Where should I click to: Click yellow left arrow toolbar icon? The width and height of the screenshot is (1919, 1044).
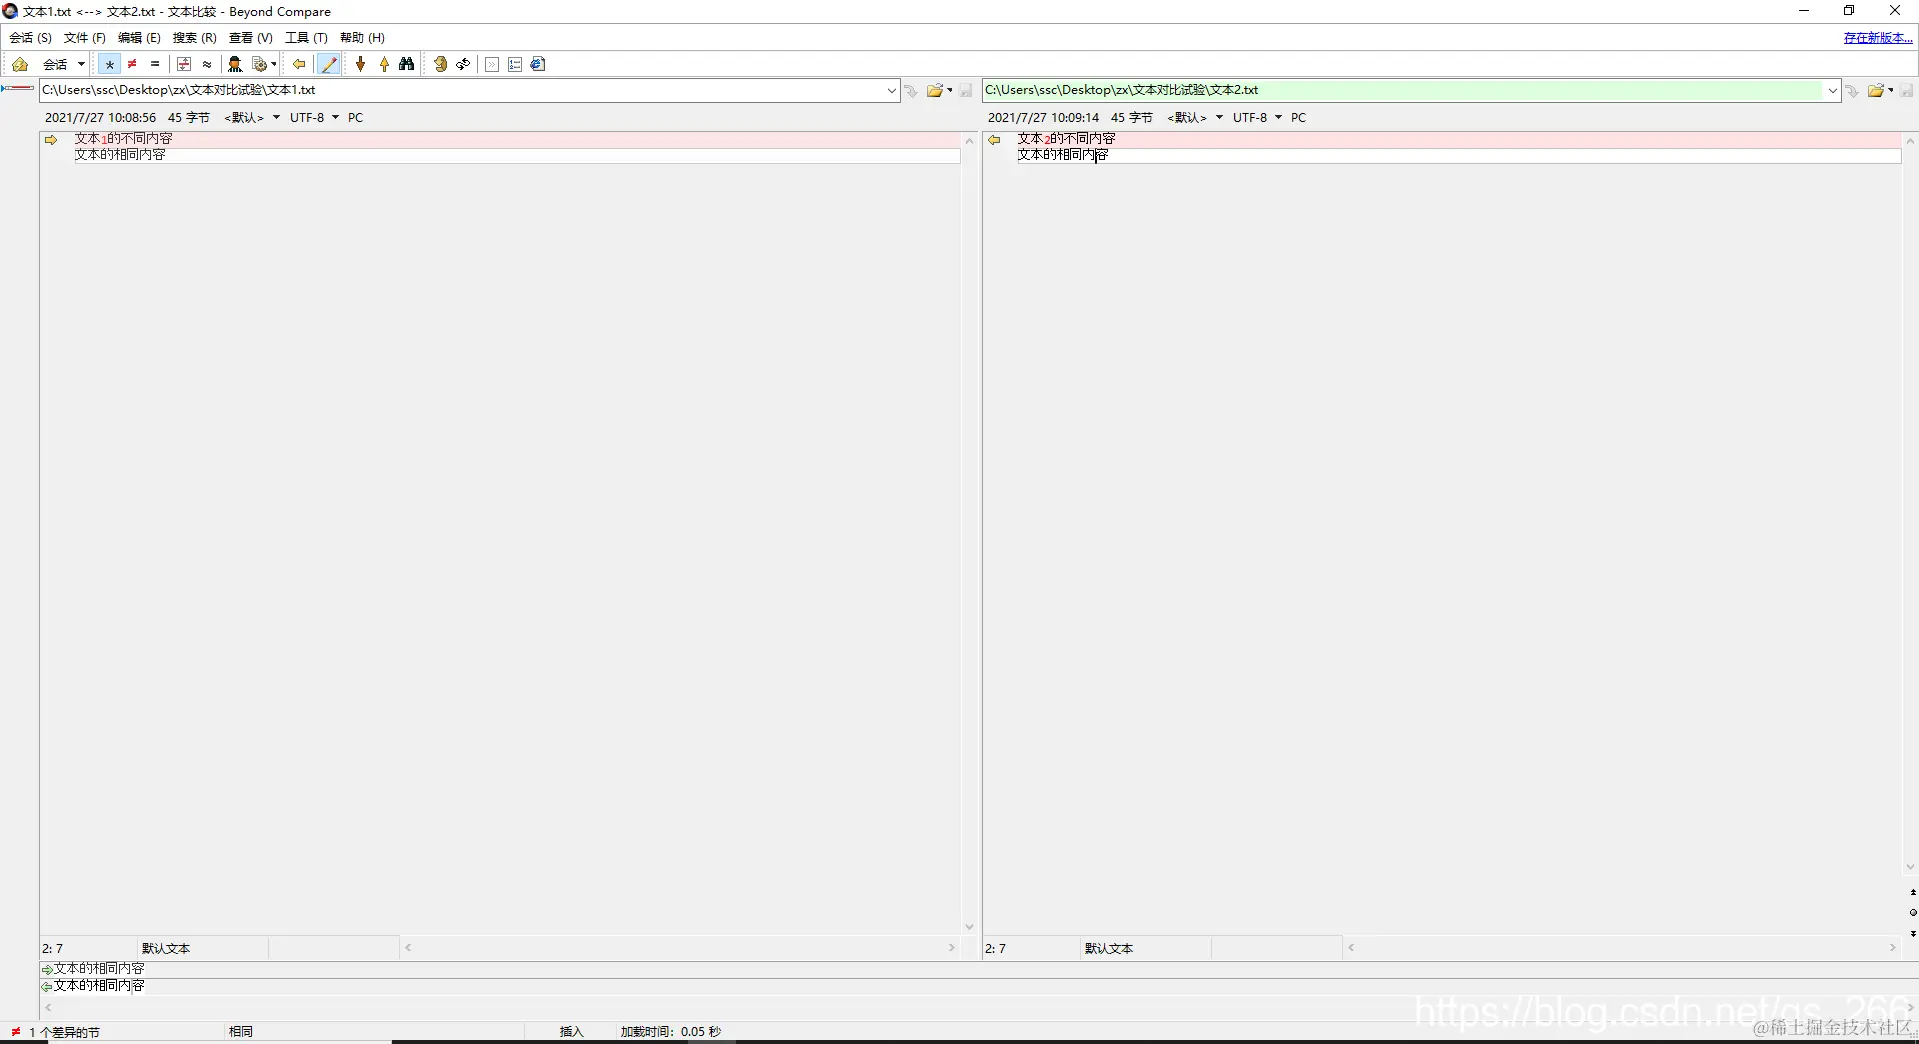[x=299, y=64]
